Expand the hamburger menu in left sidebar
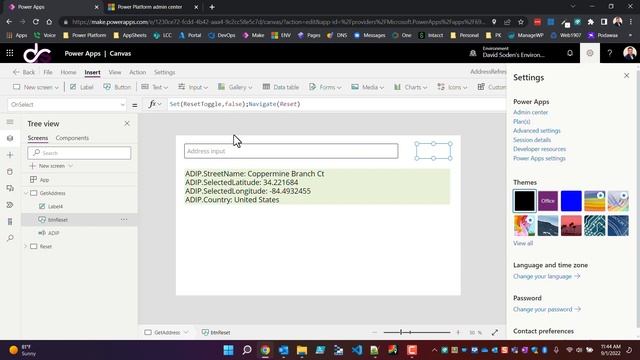 coord(10,122)
